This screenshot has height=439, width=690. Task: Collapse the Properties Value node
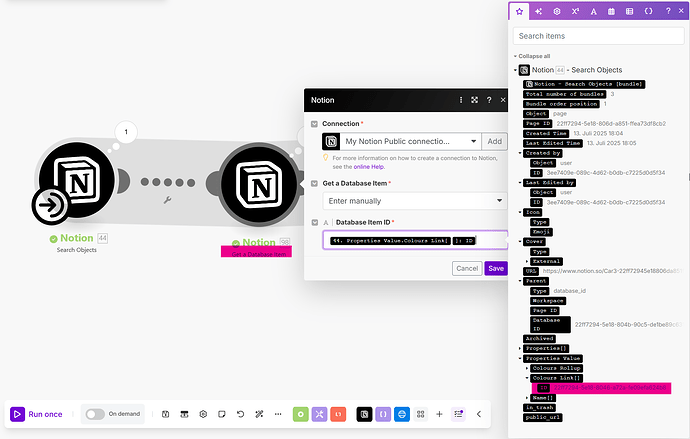520,359
